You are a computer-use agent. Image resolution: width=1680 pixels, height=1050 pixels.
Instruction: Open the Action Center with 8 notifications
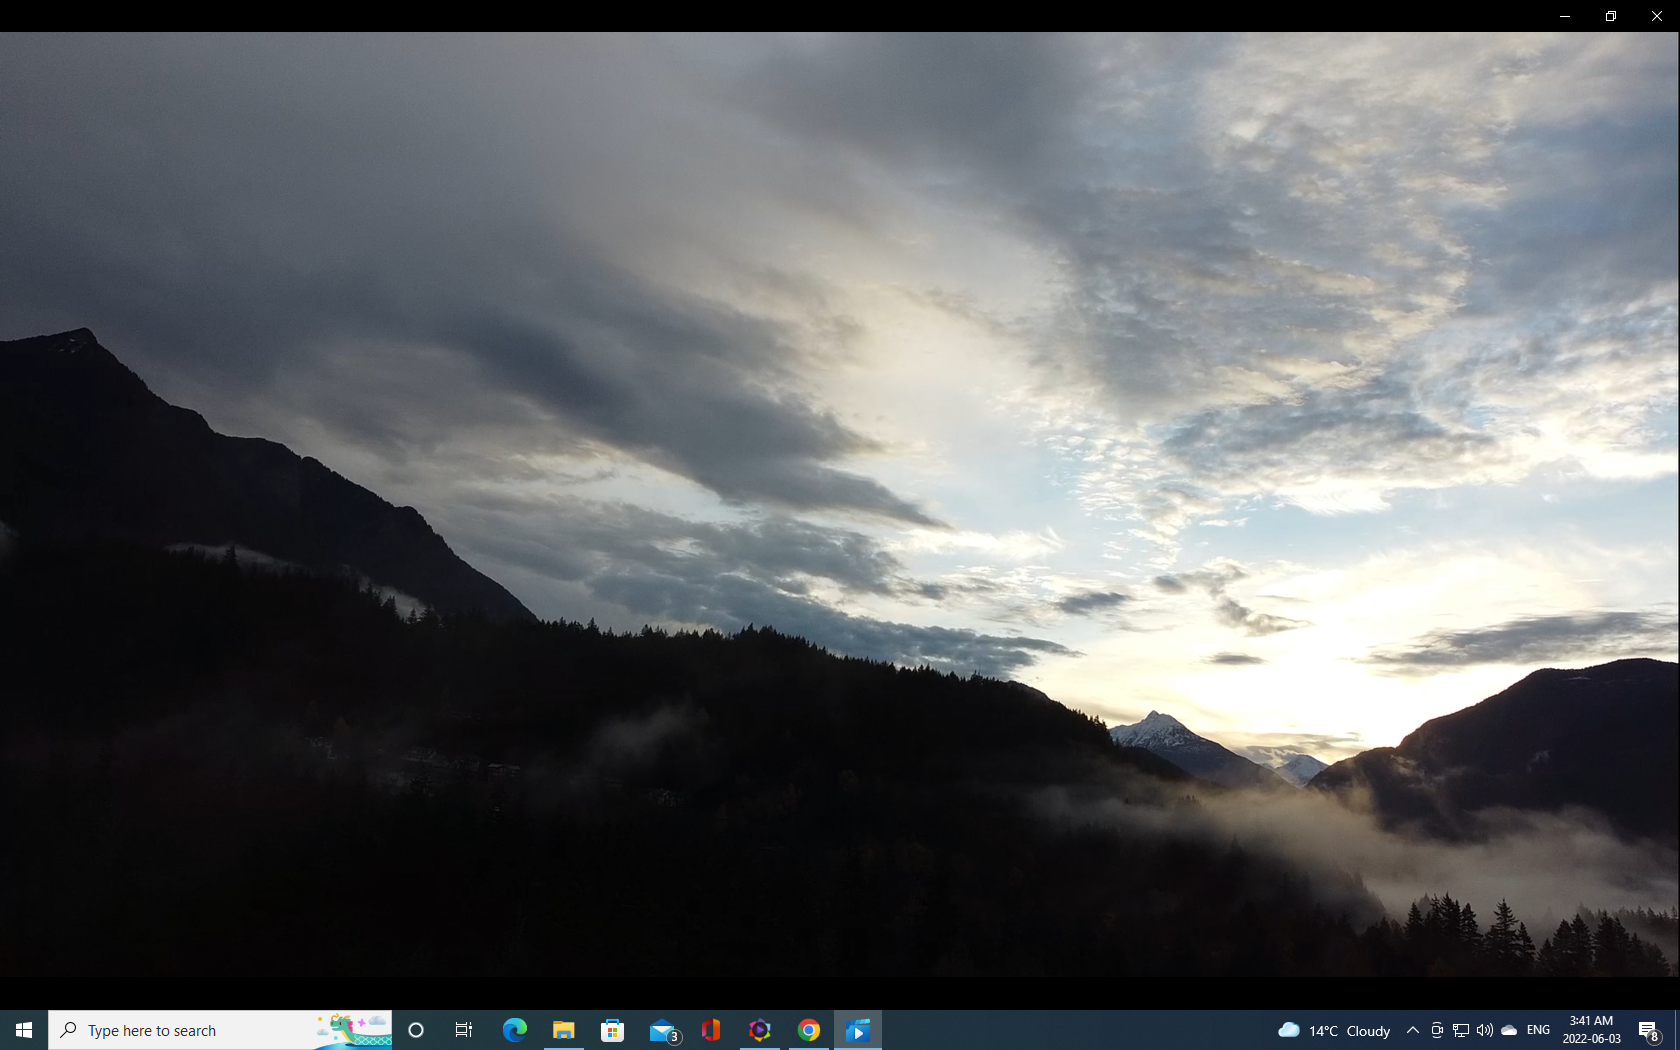point(1650,1030)
